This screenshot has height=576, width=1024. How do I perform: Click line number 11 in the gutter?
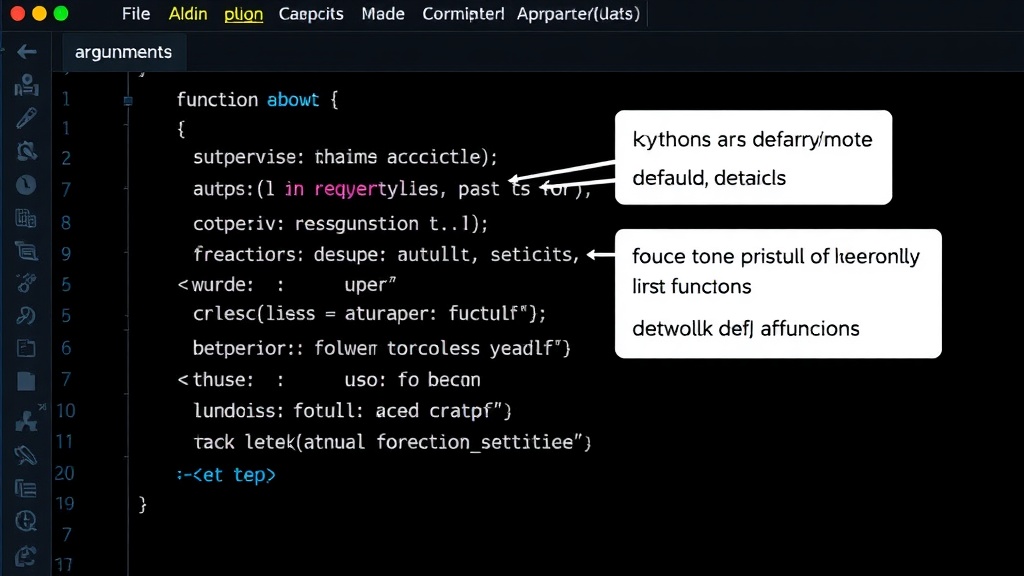tap(64, 441)
